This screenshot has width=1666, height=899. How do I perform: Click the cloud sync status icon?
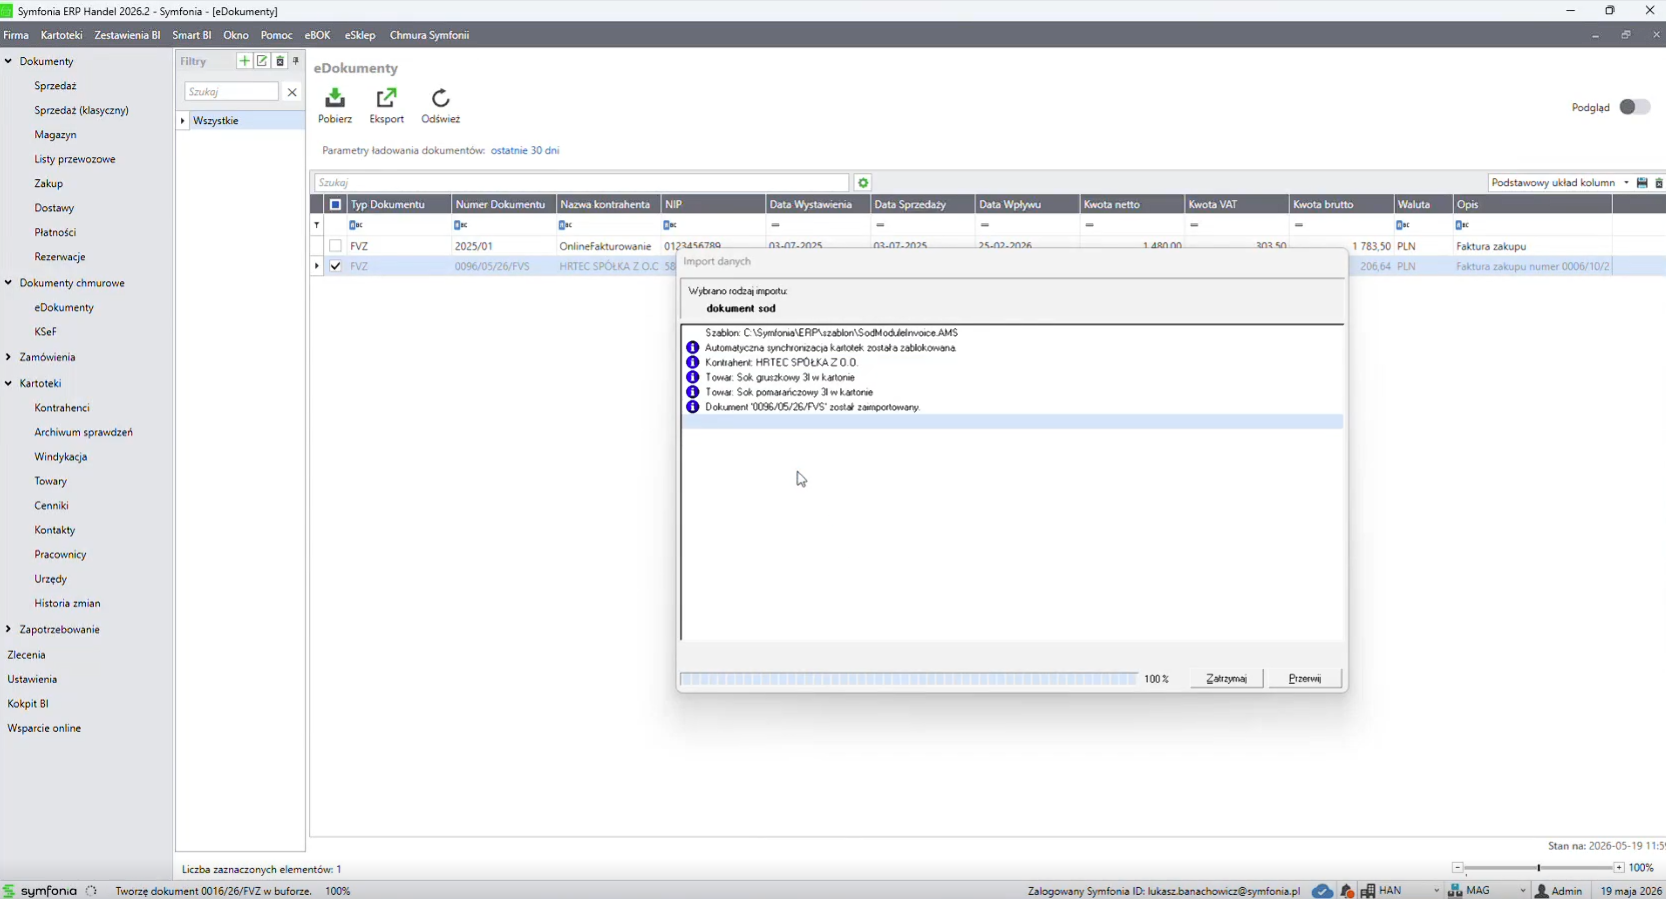click(1322, 891)
